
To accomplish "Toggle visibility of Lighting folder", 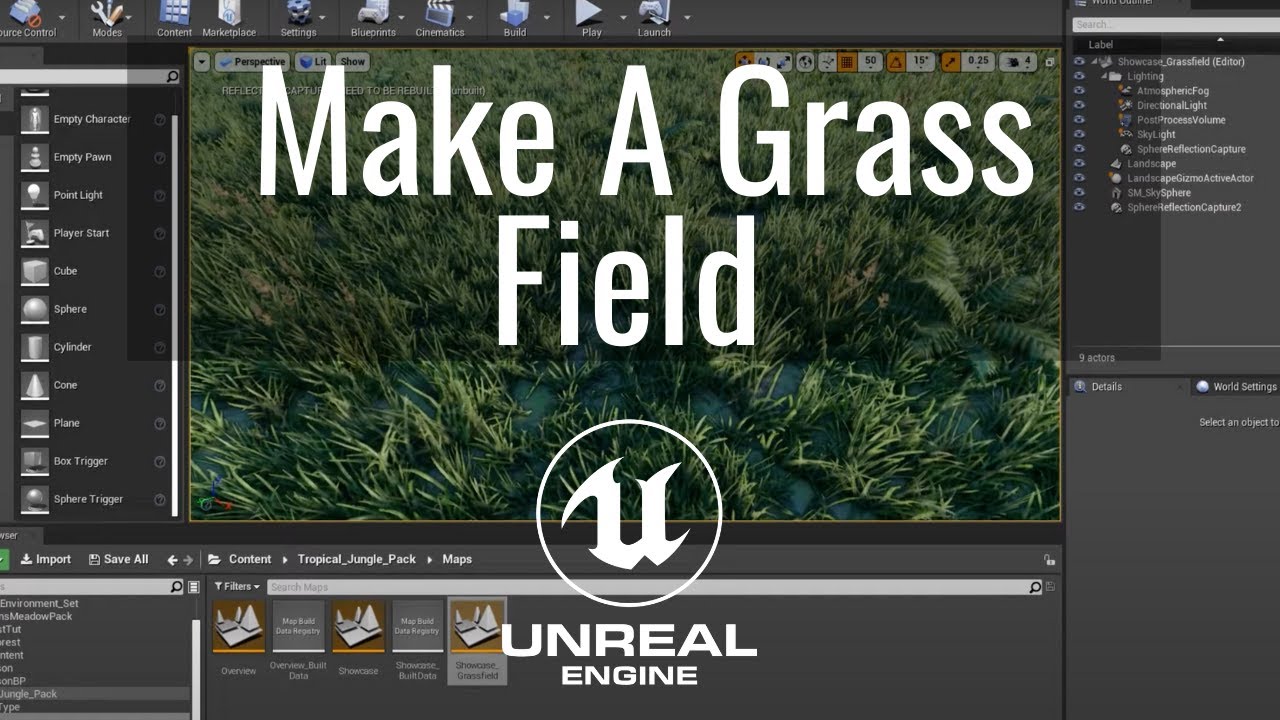I will coord(1079,76).
